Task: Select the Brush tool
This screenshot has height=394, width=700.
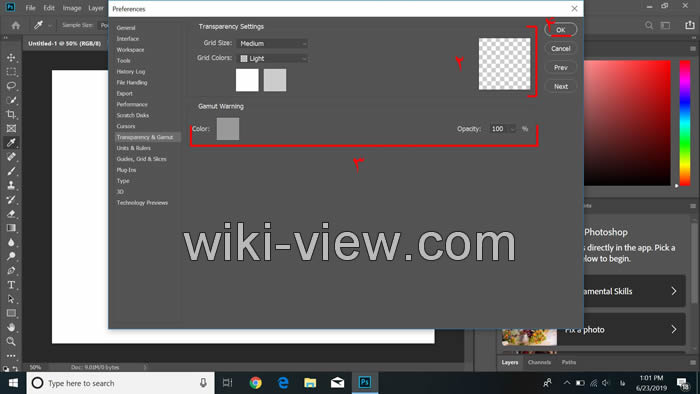Action: point(11,171)
